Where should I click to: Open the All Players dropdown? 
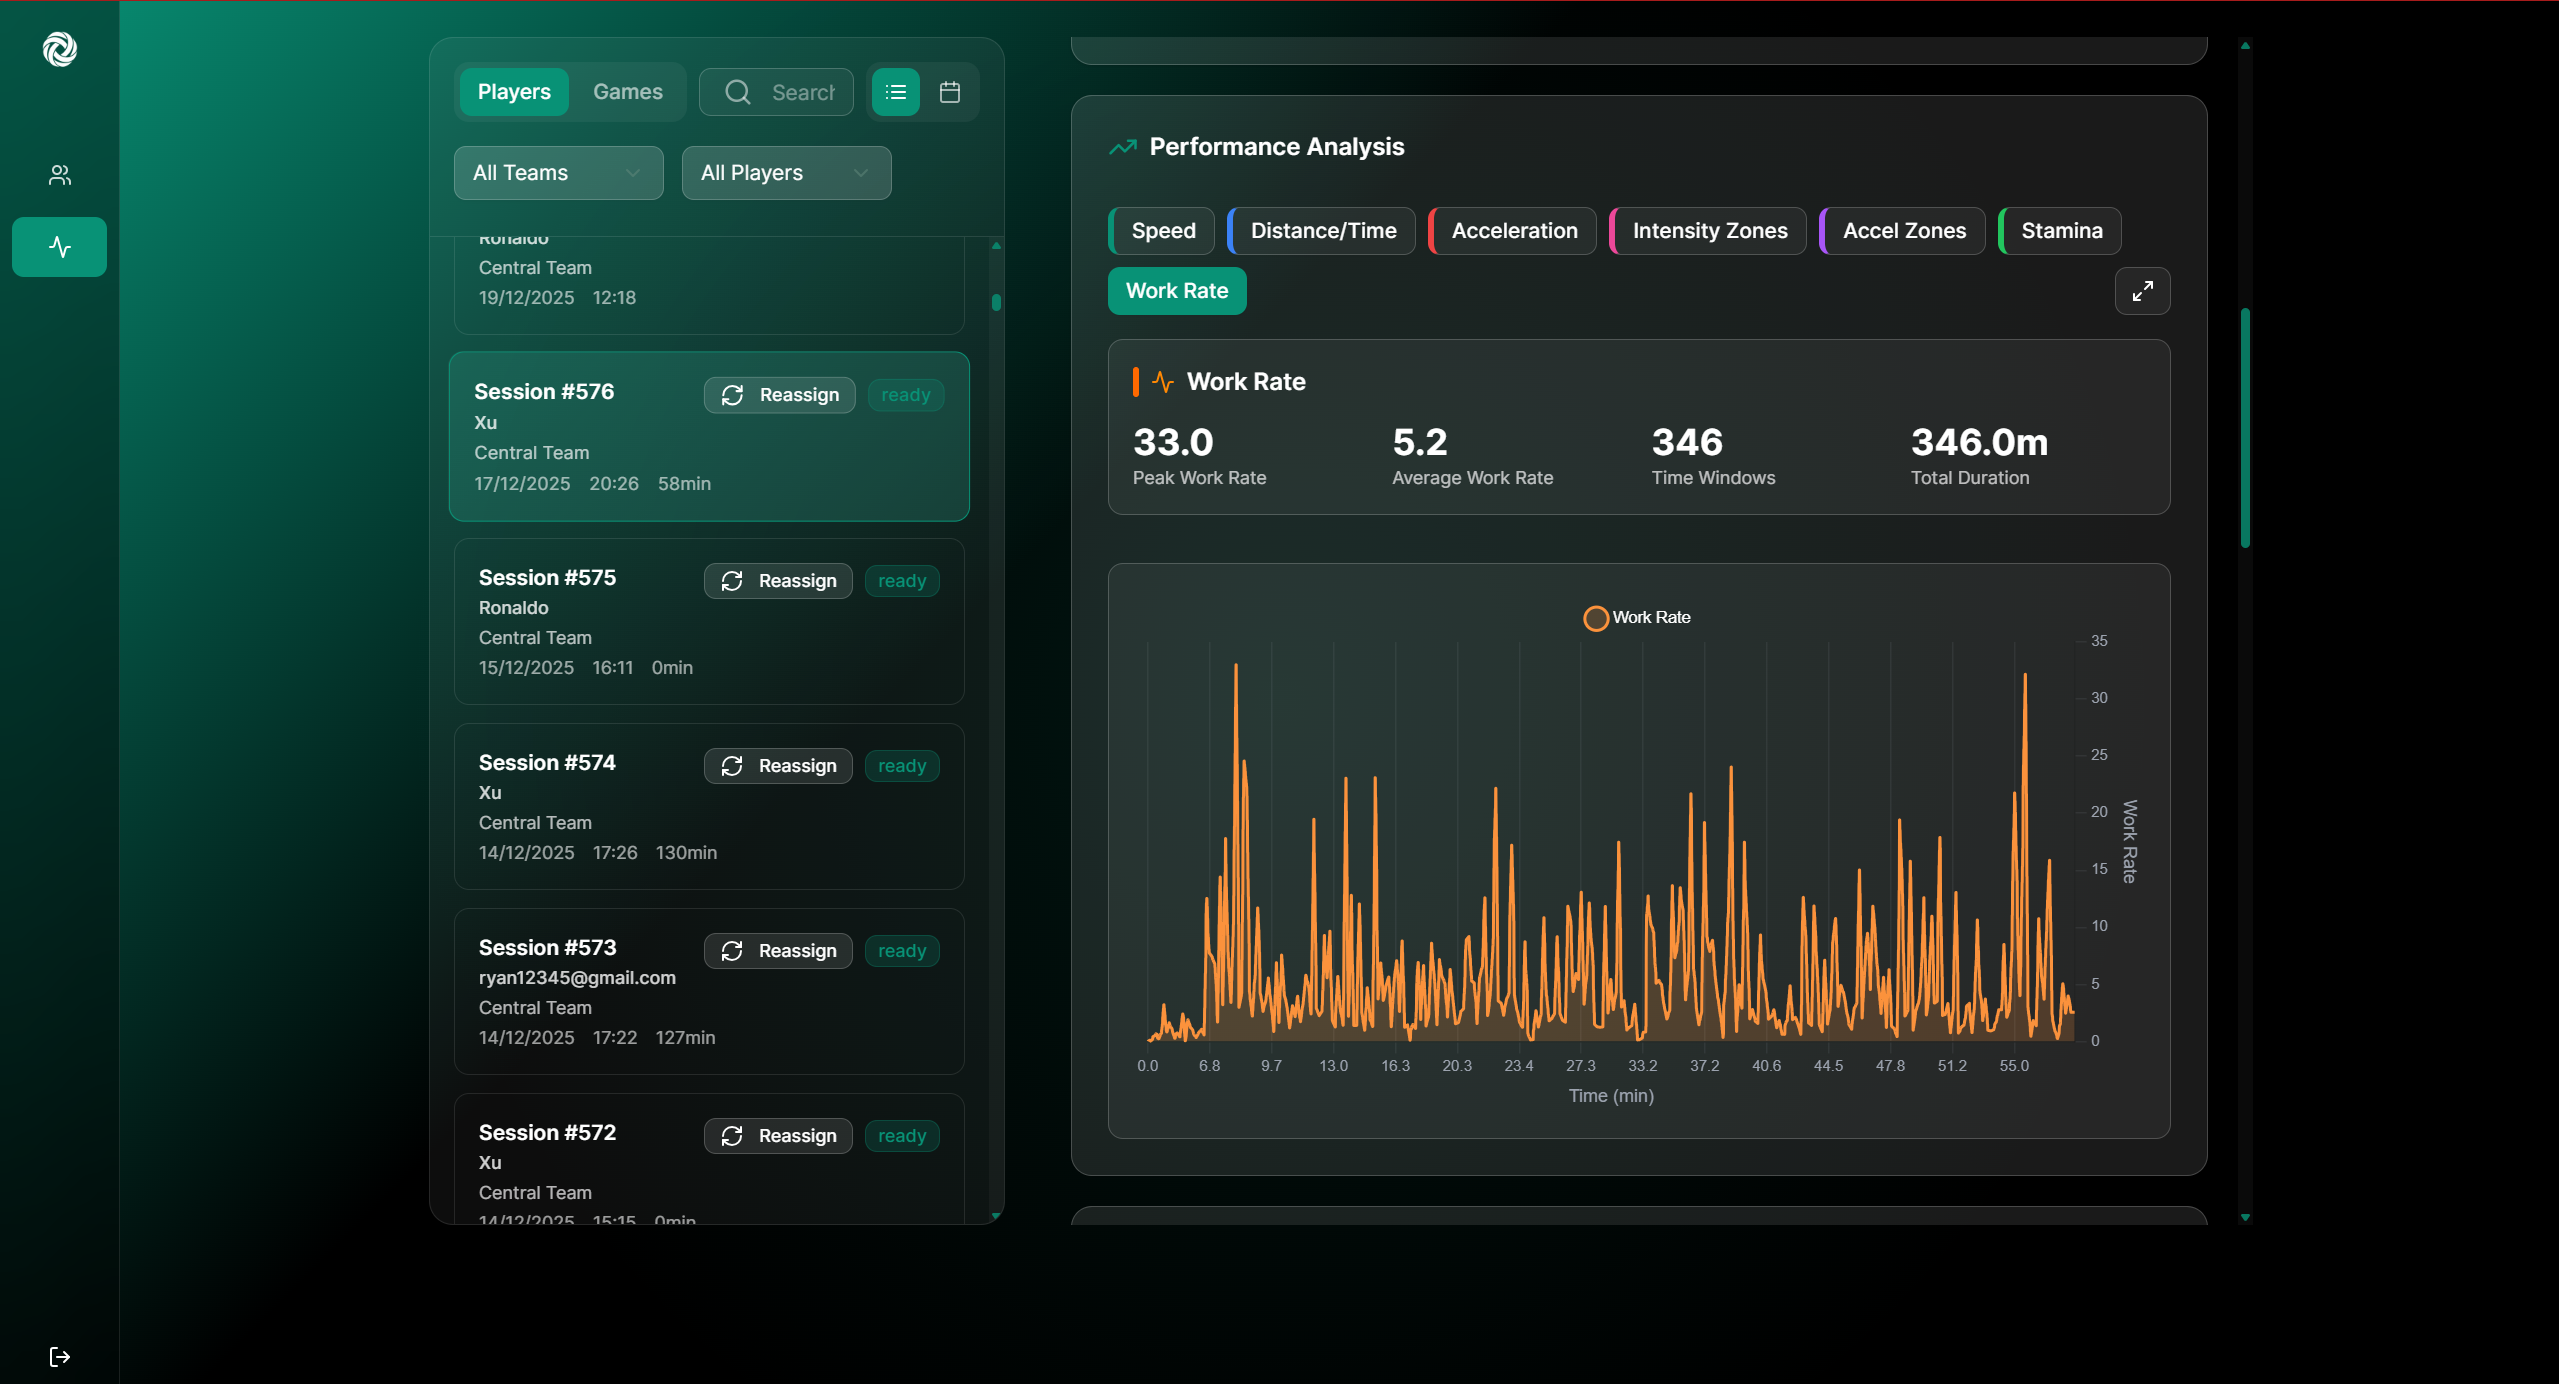[785, 173]
